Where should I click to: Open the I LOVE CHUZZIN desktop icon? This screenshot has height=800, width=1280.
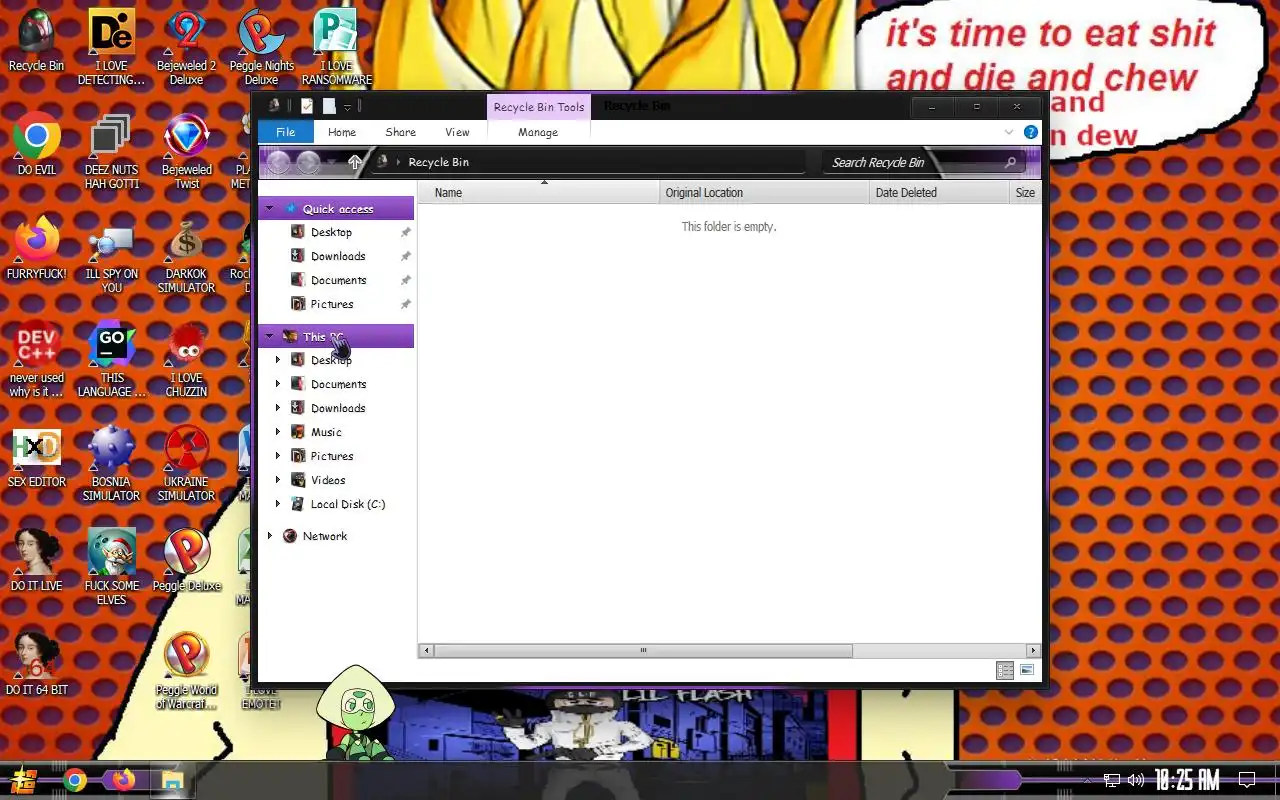(186, 360)
